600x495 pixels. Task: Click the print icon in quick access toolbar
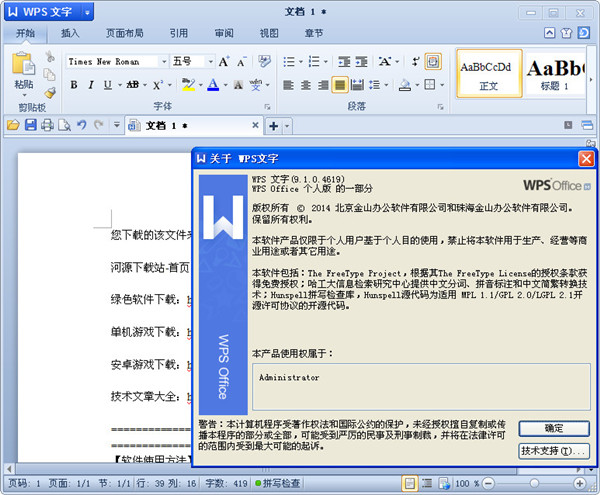coord(47,125)
